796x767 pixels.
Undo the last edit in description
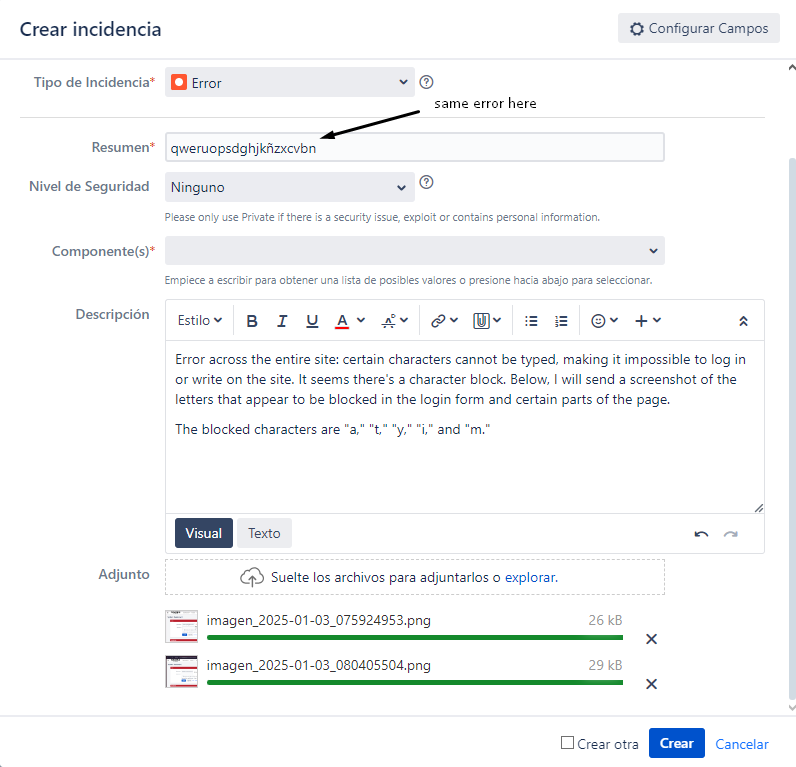(x=701, y=534)
